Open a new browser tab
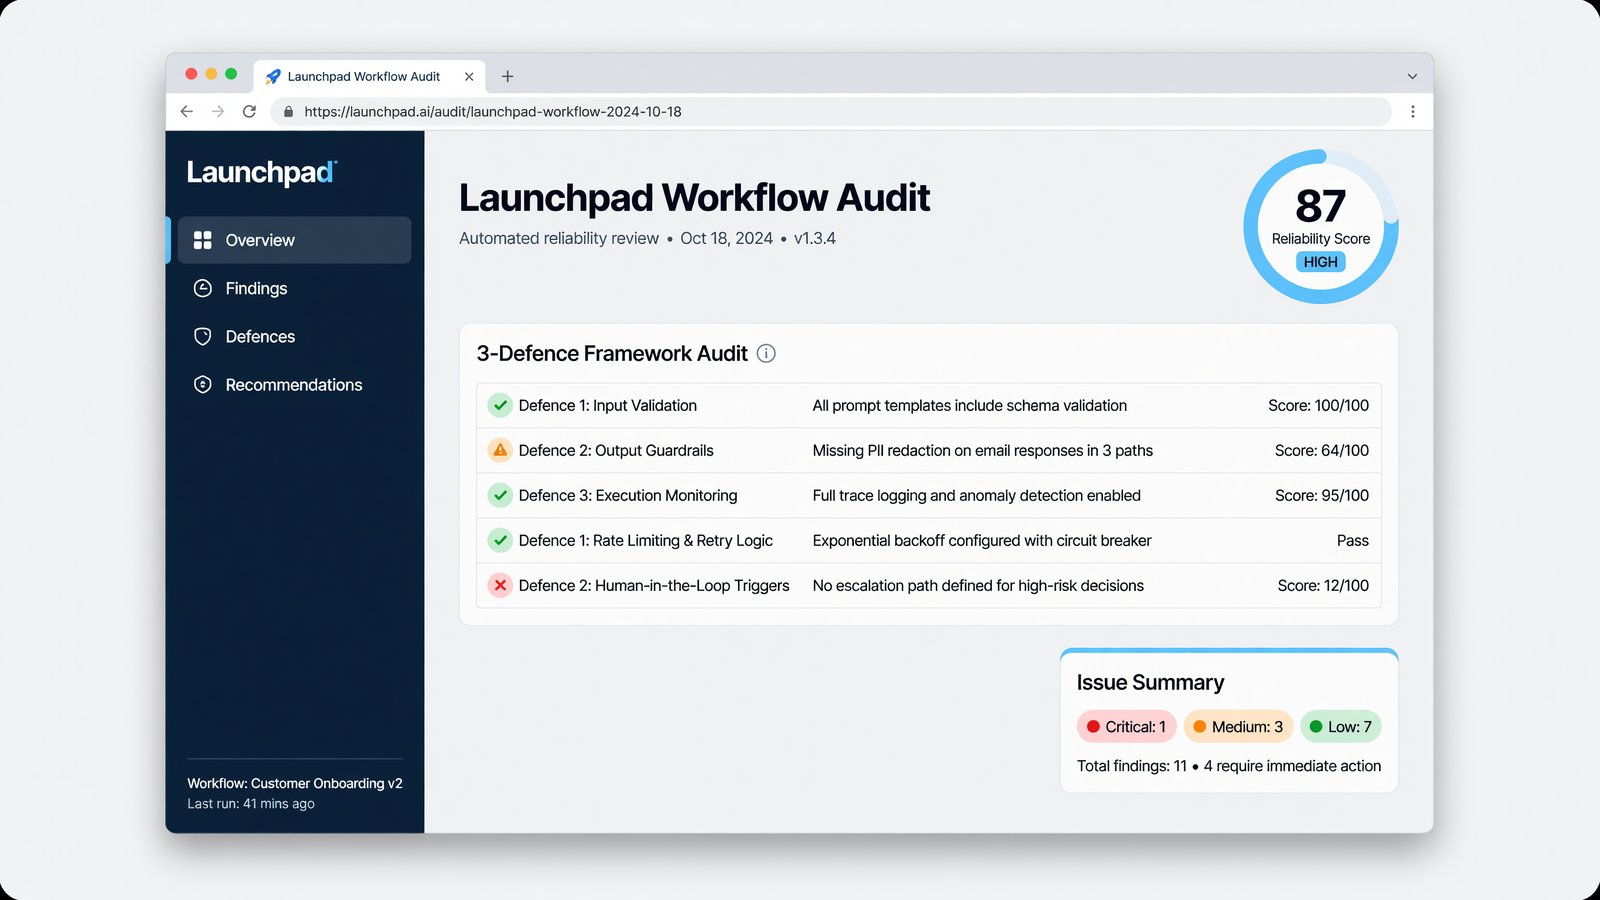The width and height of the screenshot is (1600, 900). 508,76
